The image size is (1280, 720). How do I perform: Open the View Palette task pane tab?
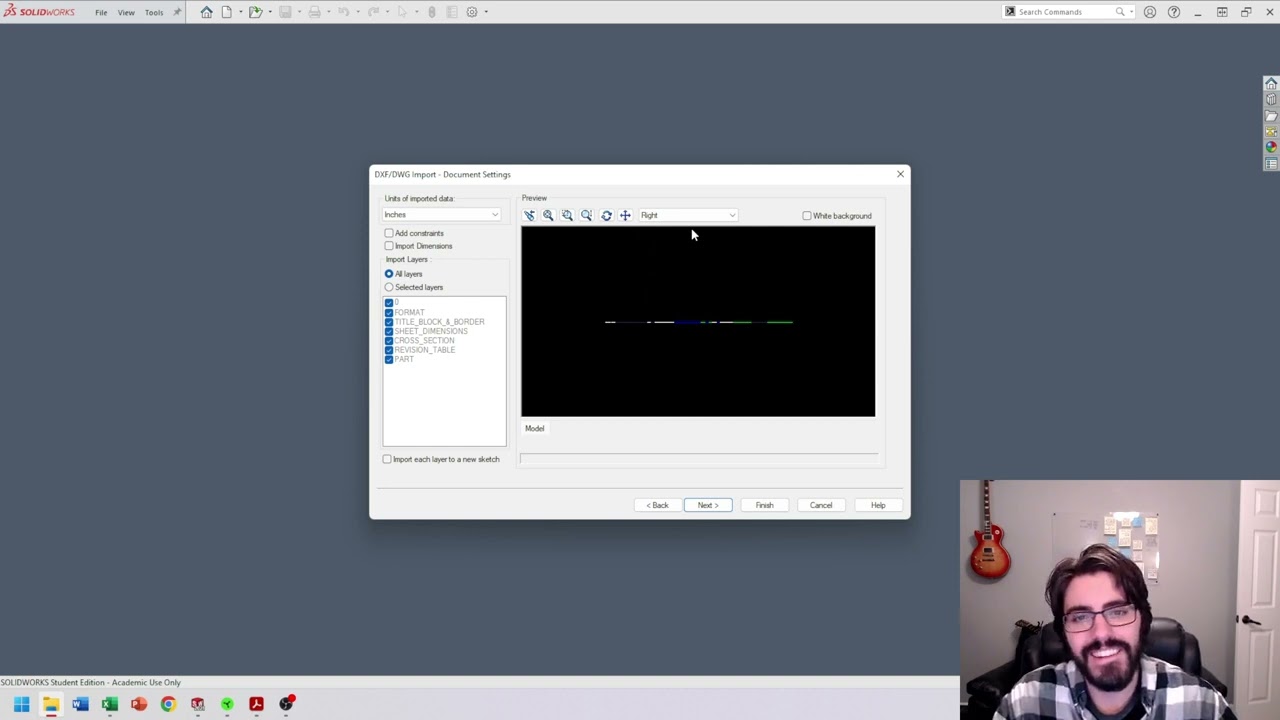click(1271, 132)
